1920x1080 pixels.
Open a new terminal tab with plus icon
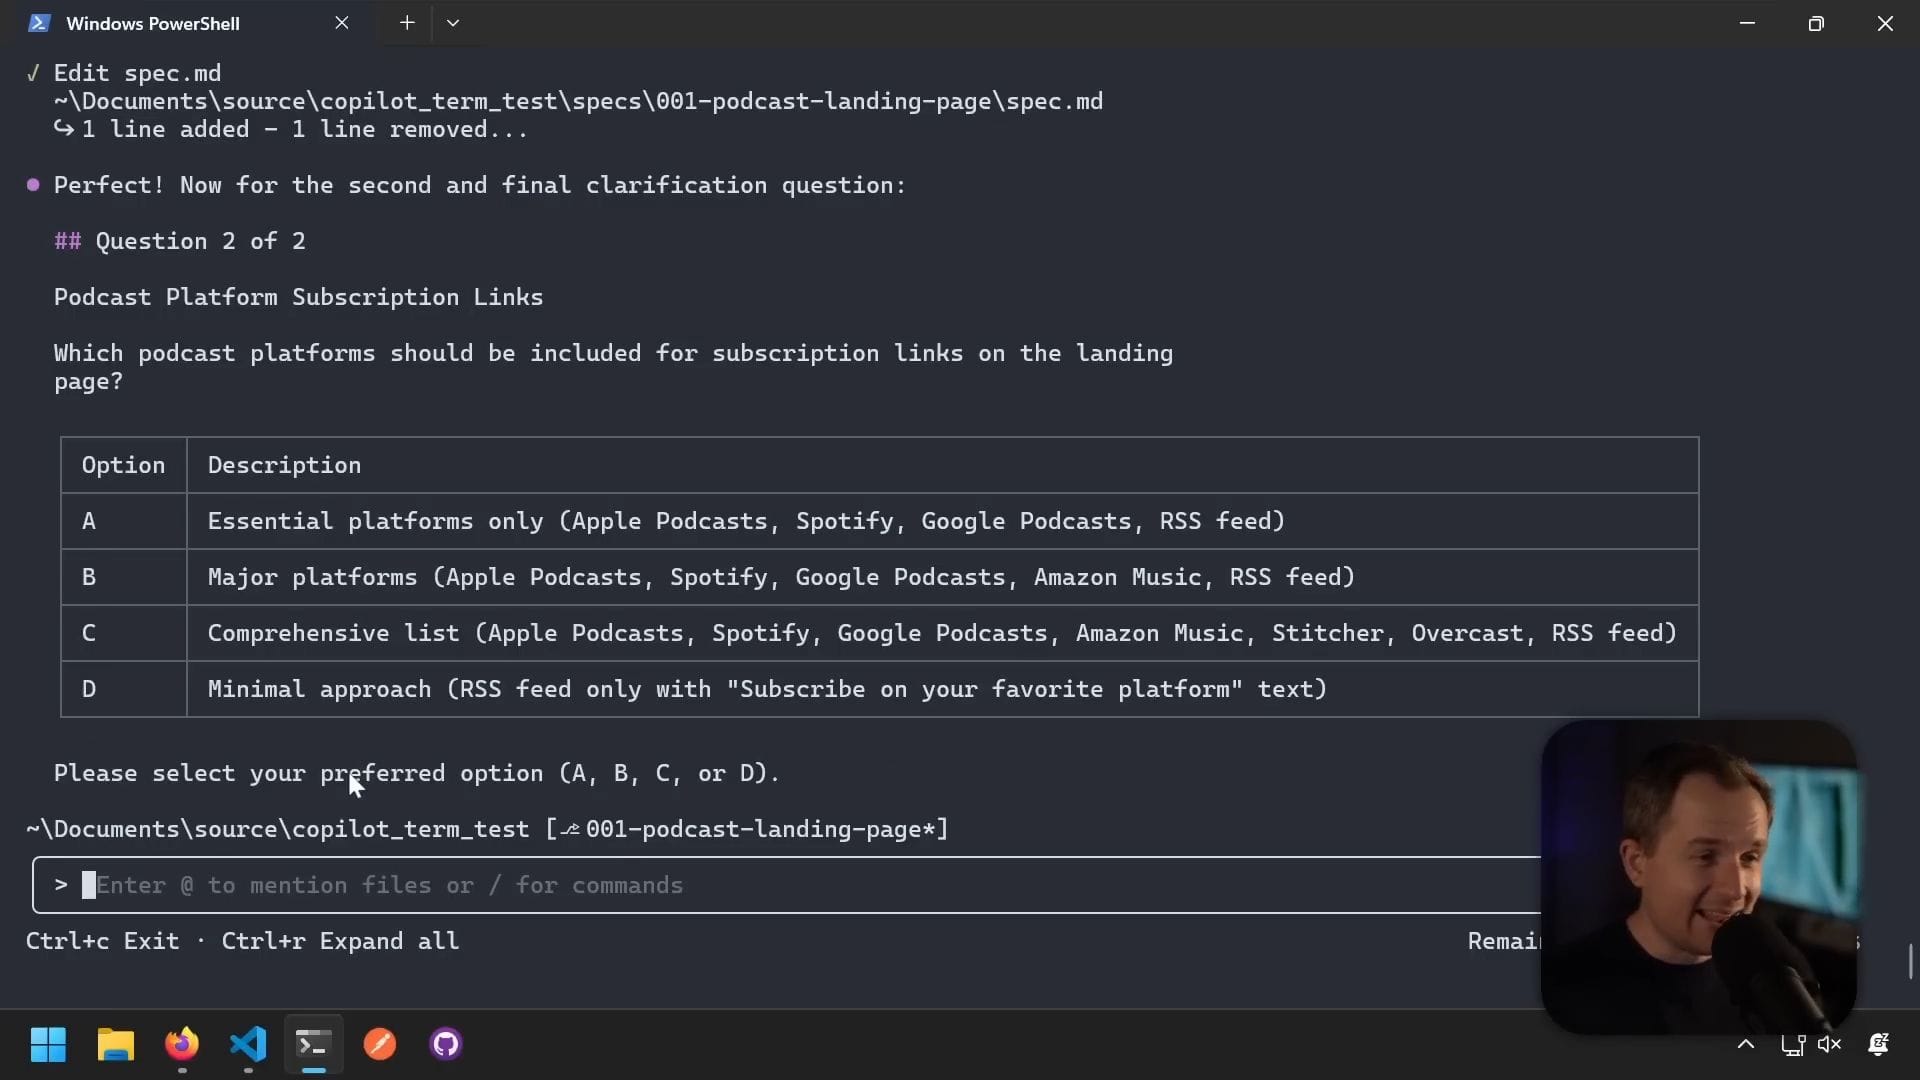click(x=407, y=23)
